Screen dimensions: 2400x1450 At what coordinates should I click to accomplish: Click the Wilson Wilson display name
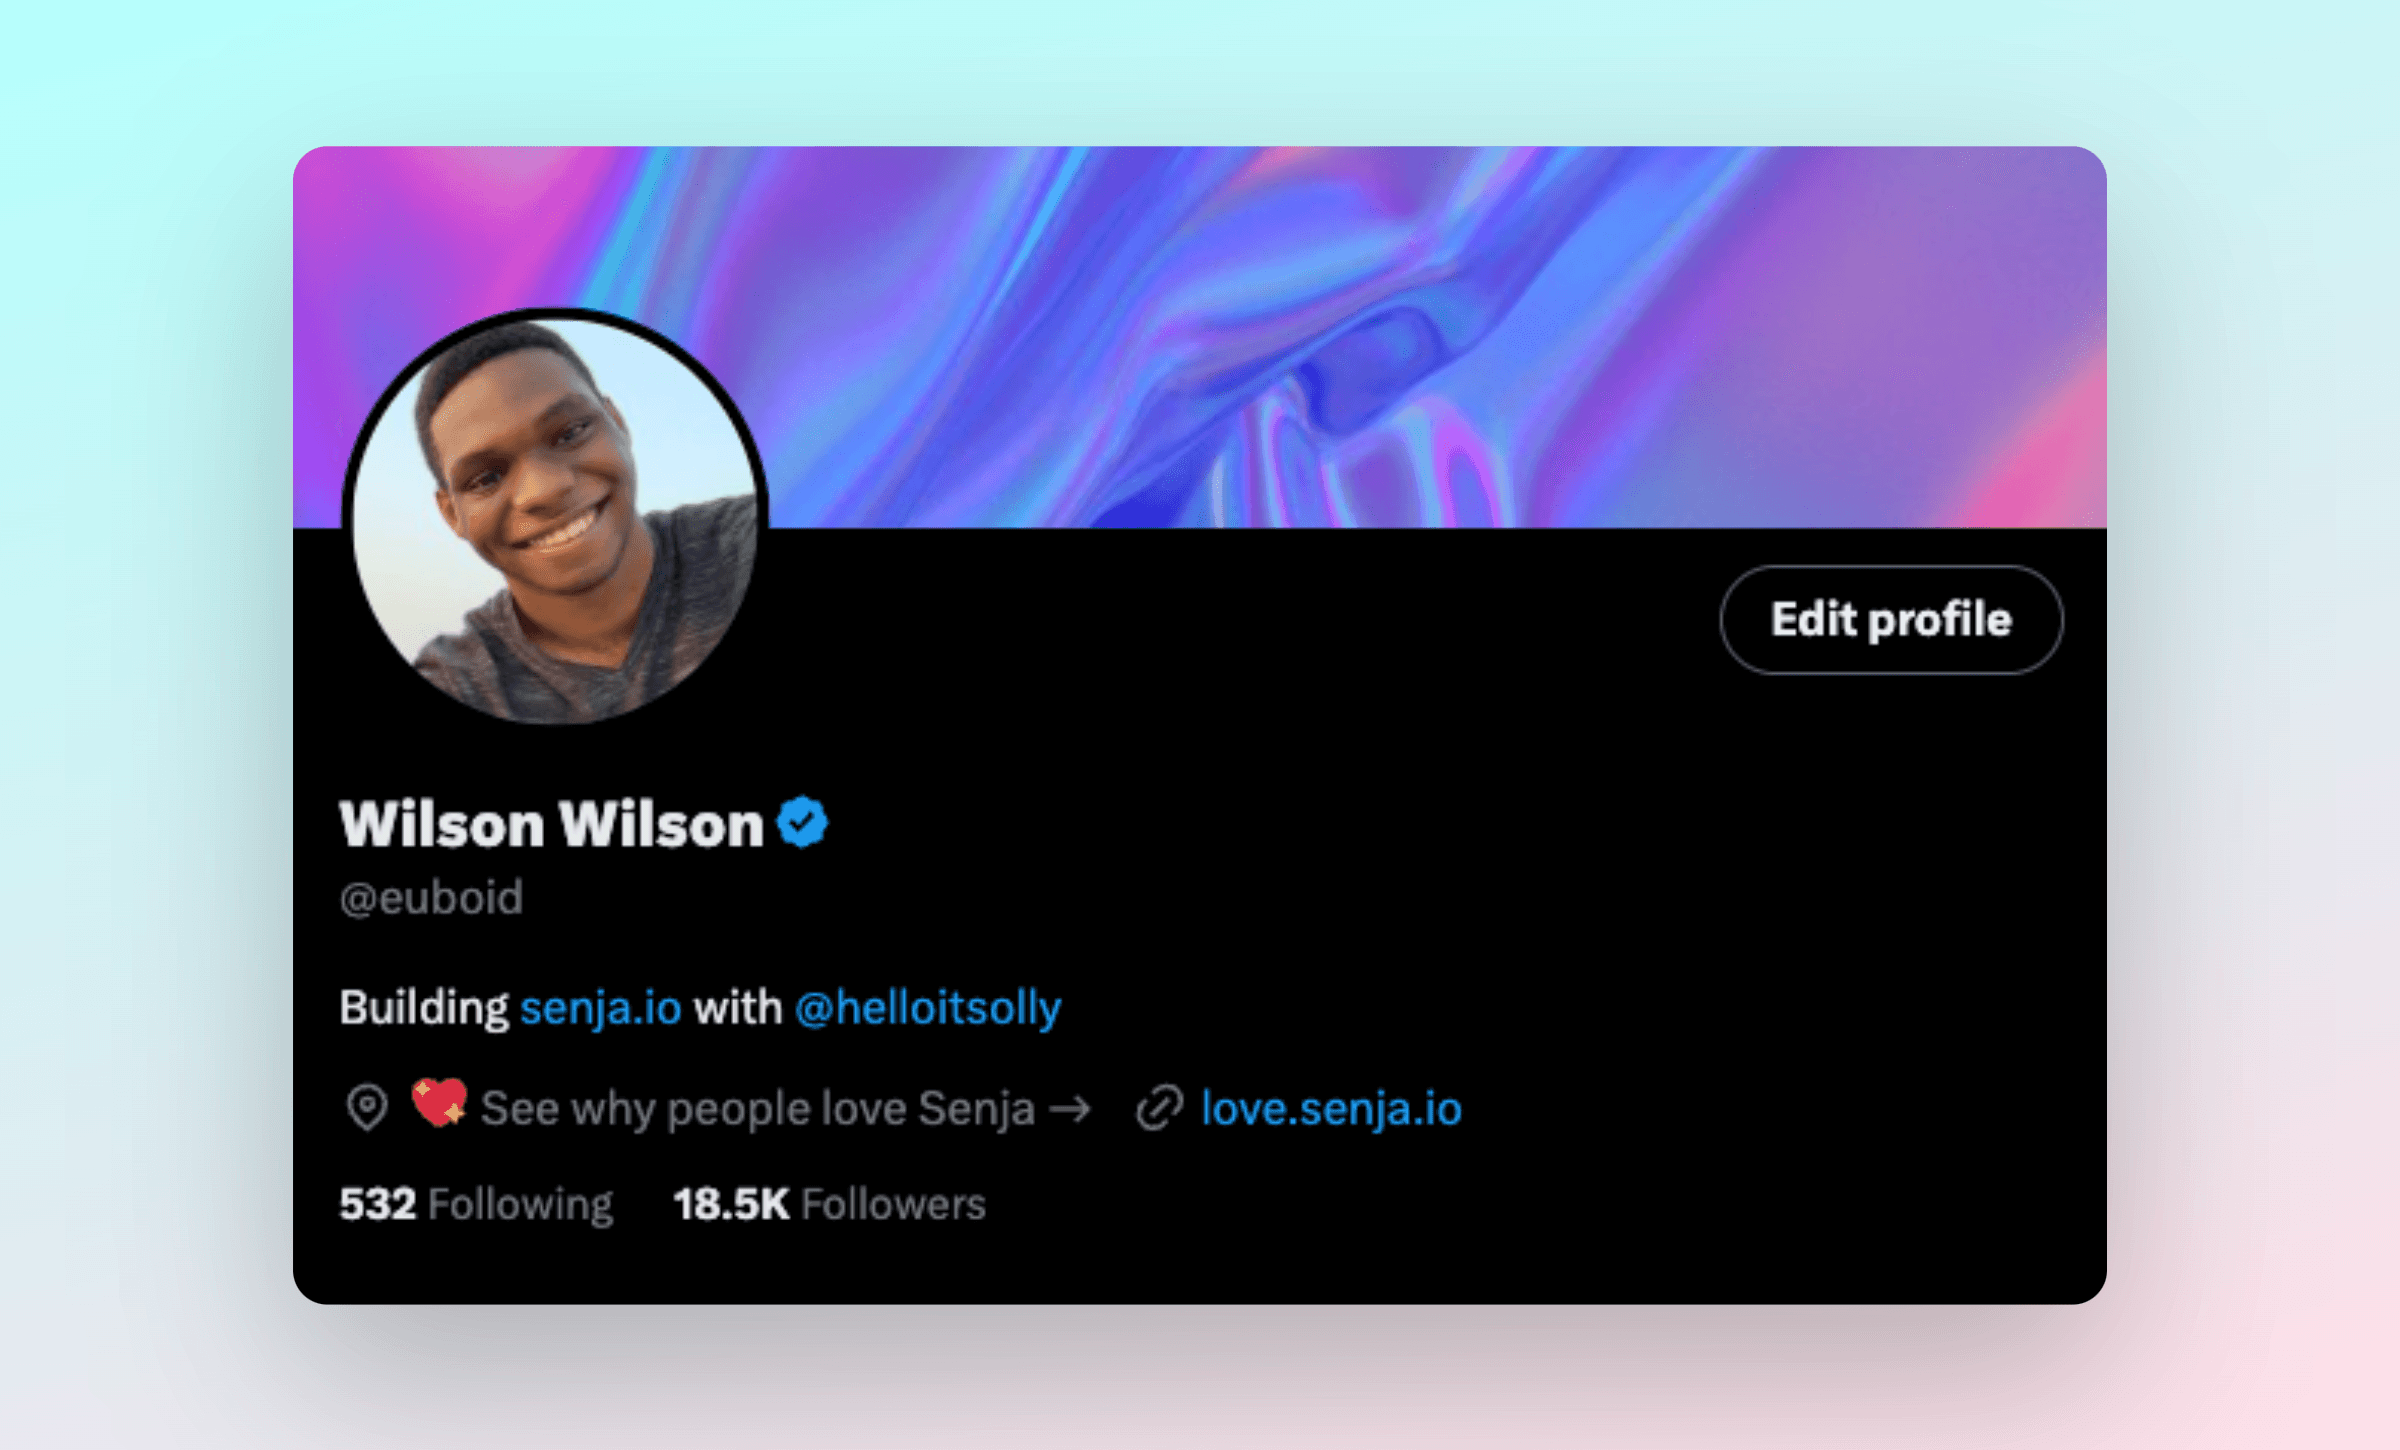click(551, 824)
